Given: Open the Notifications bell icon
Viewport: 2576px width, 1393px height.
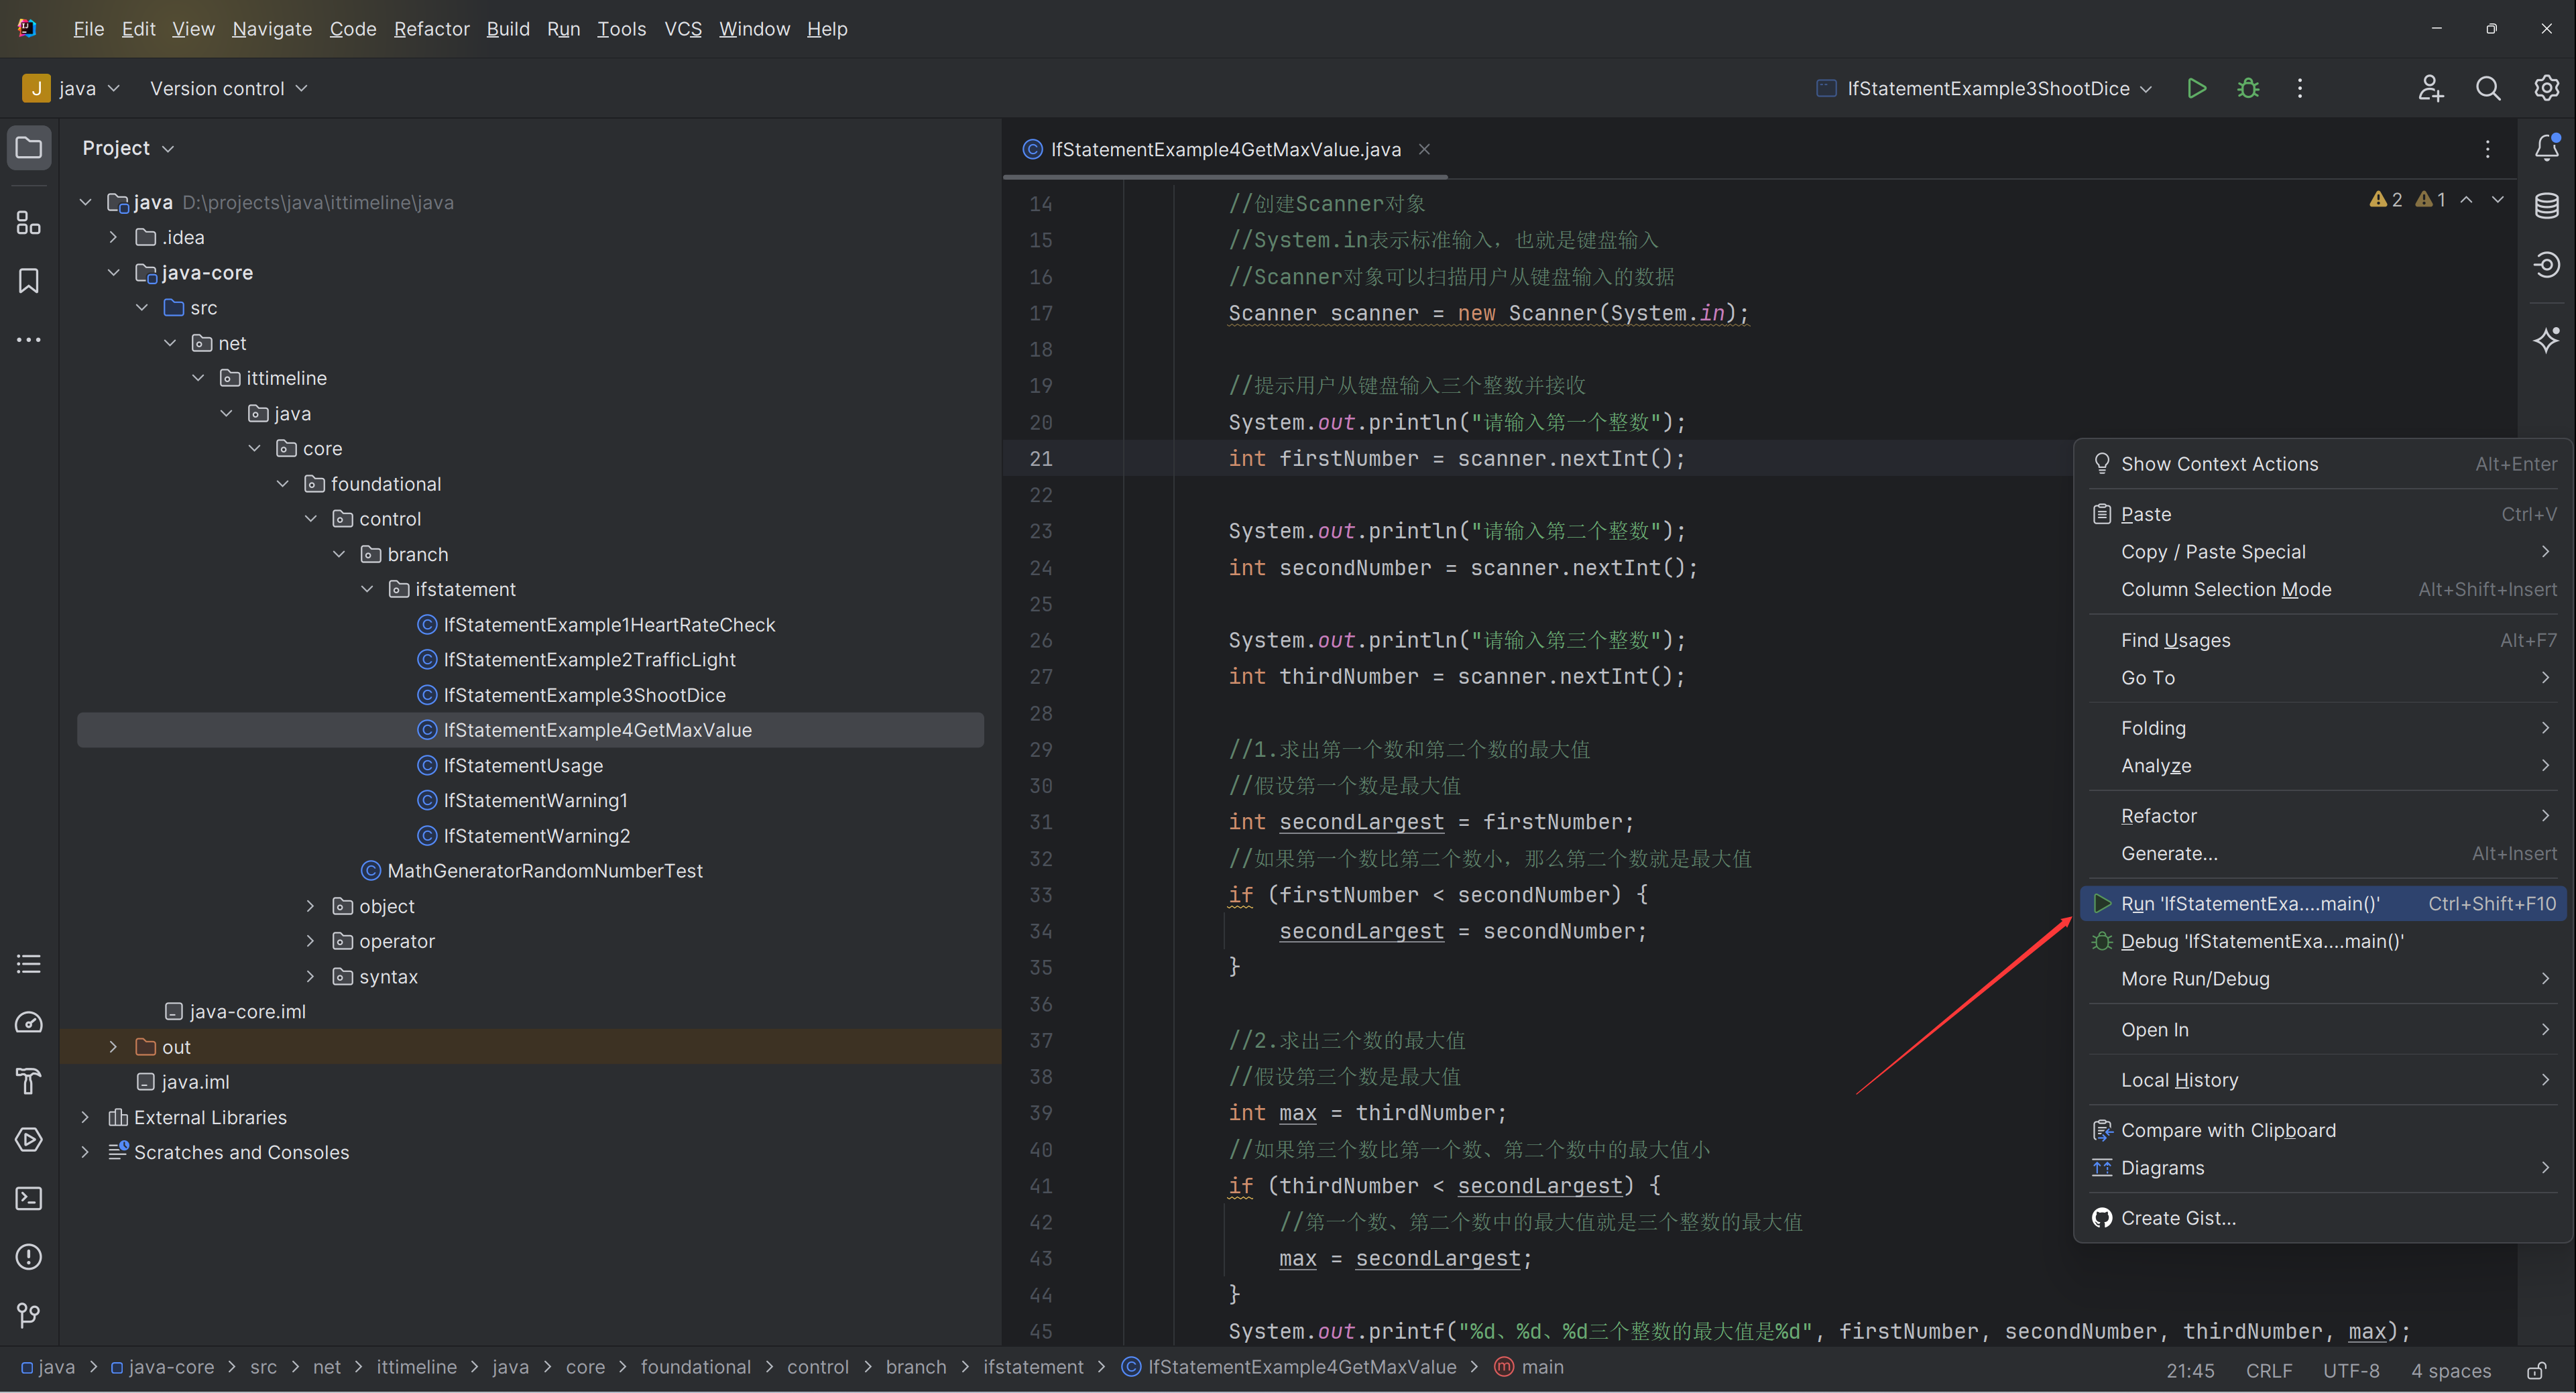Looking at the screenshot, I should tap(2547, 148).
